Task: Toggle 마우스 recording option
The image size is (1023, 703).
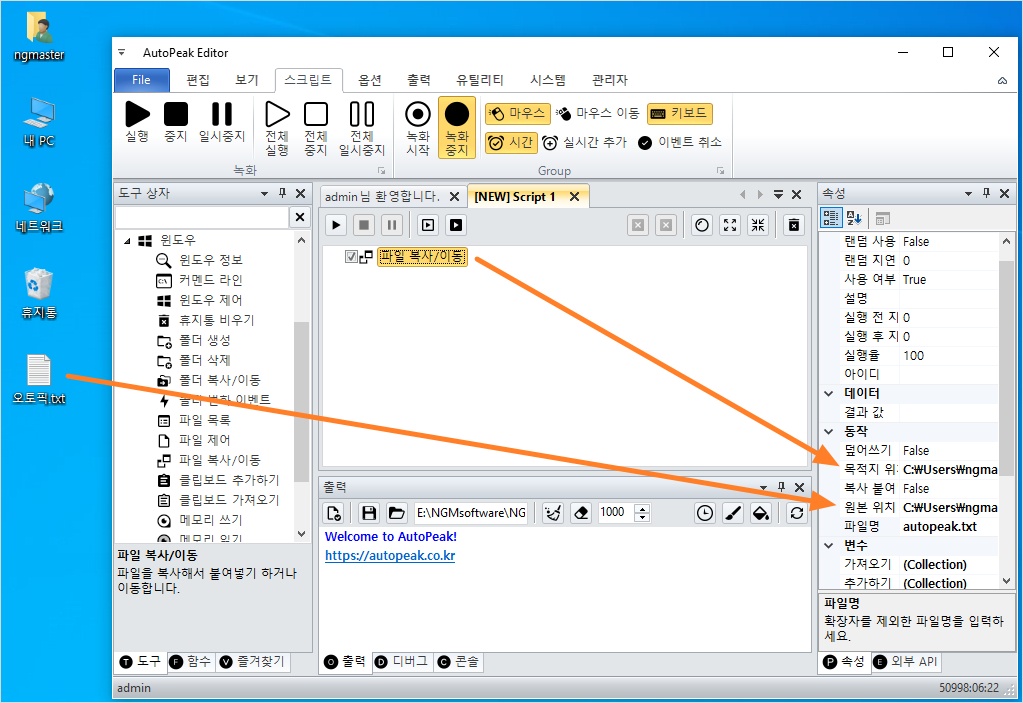Action: point(517,113)
